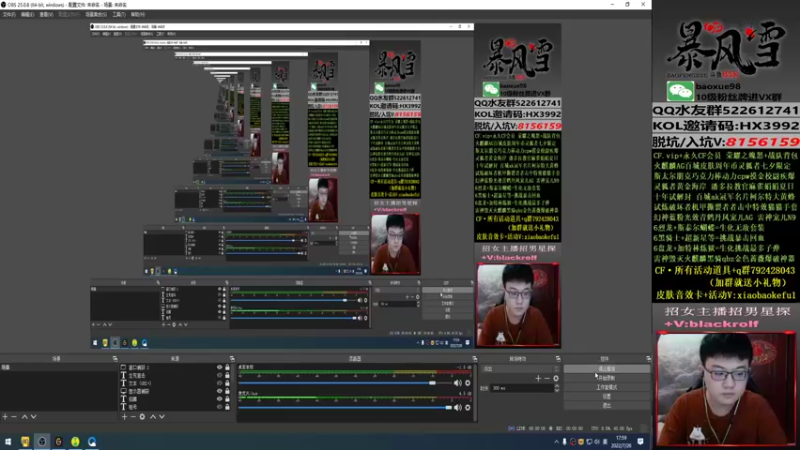The height and width of the screenshot is (450, 800).
Task: Select the scene in Scenes list
Action: coord(59,367)
